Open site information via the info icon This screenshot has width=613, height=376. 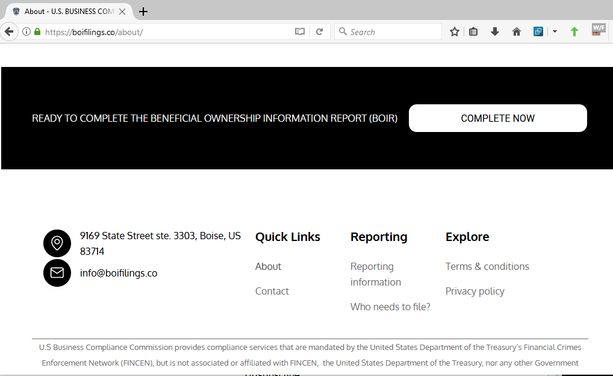26,32
